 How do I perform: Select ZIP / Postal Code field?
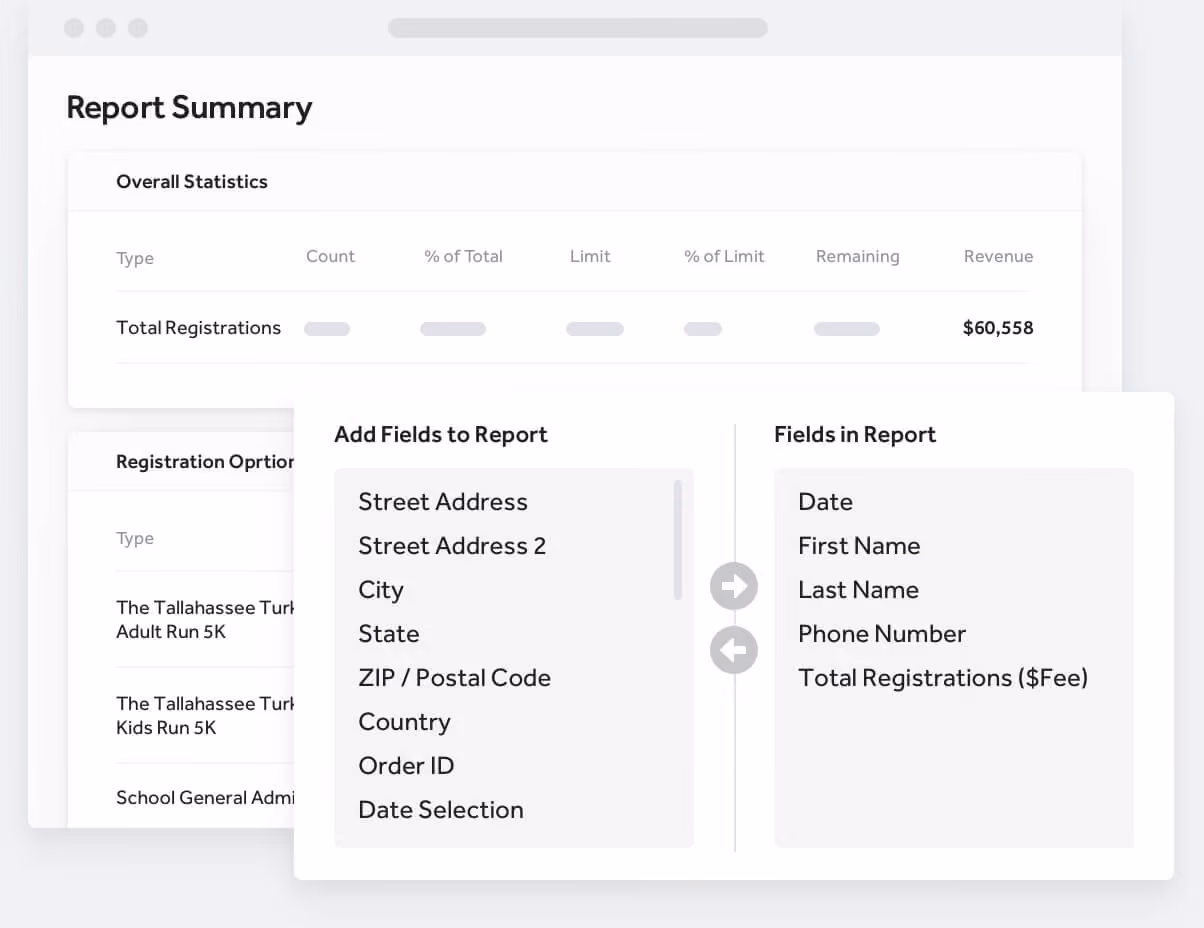455,678
